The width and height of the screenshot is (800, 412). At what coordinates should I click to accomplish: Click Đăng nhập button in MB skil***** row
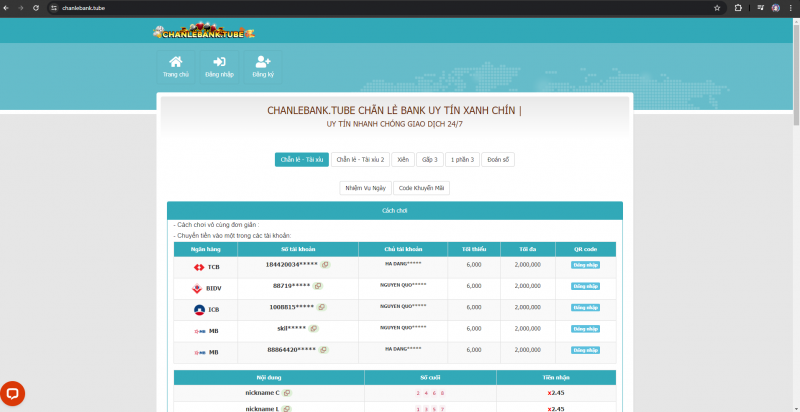coord(585,329)
